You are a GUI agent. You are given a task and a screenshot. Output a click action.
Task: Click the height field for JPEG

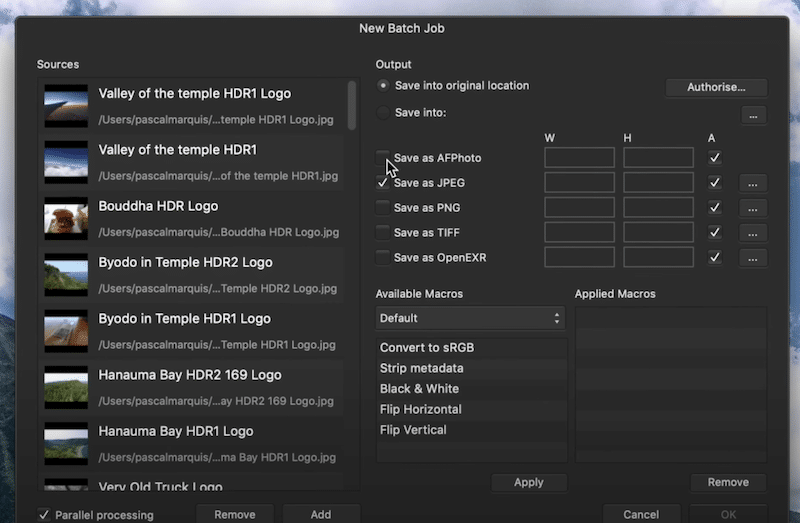658,183
